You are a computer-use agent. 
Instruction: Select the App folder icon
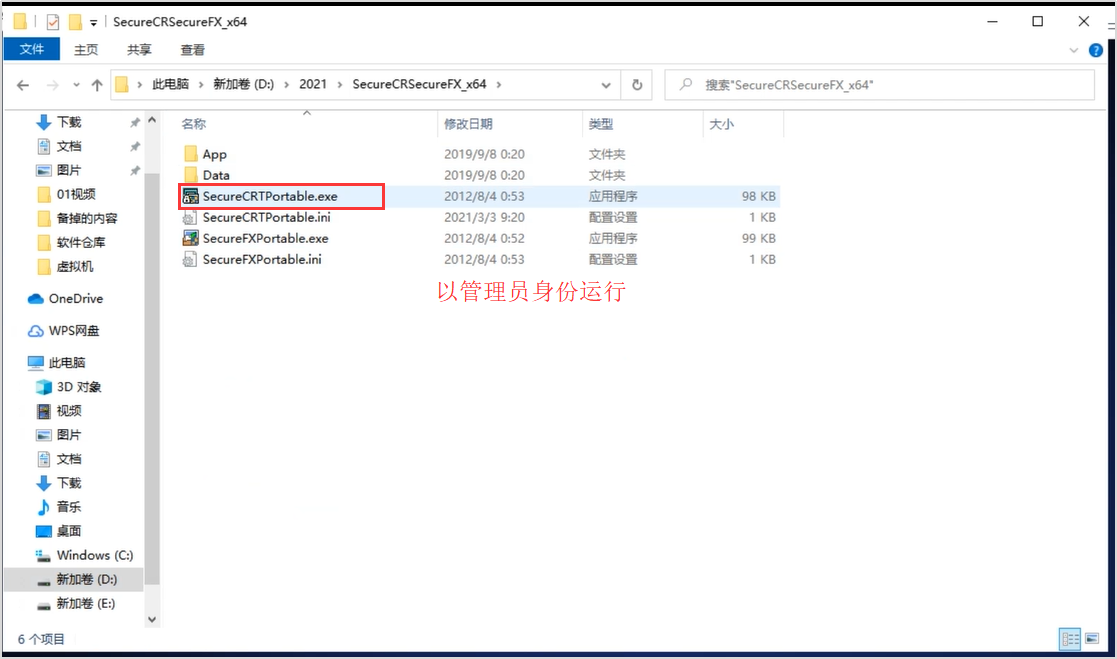(190, 154)
